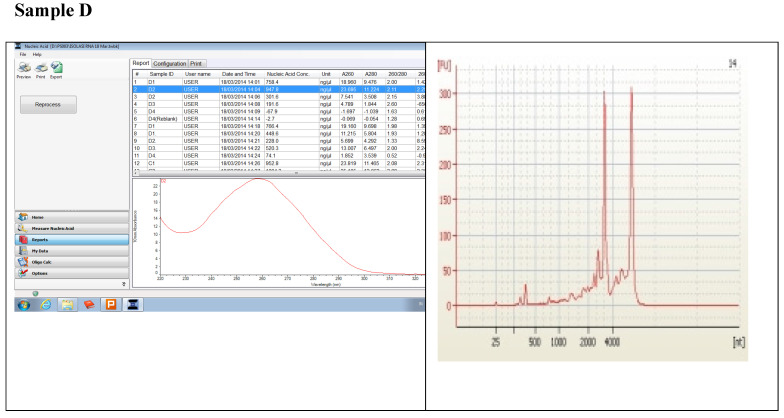Open My Data in sidebar
This screenshot has width=784, height=418.
coord(72,251)
